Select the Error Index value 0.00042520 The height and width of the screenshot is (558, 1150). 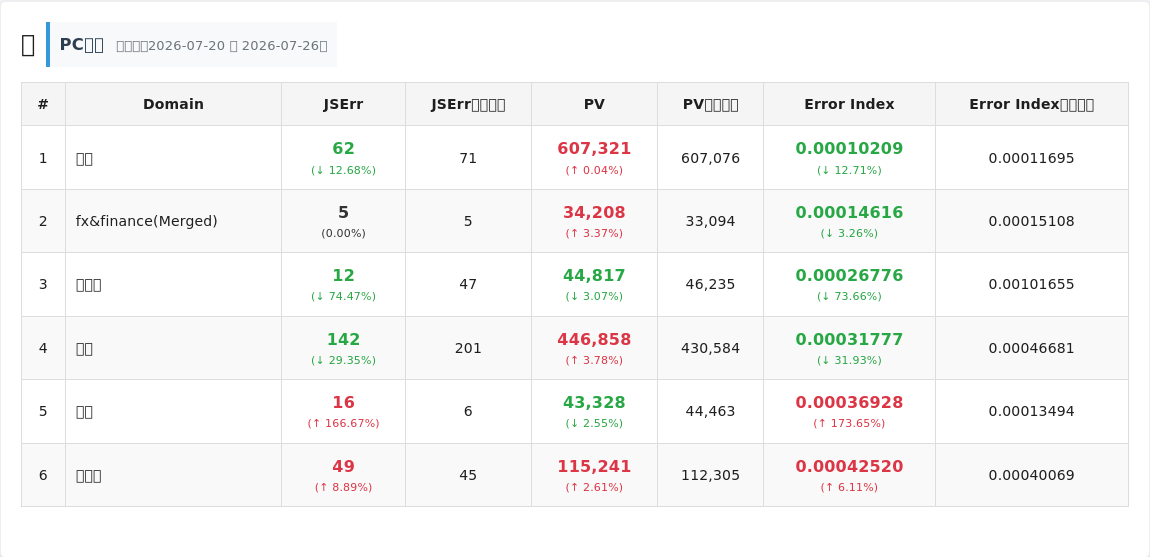click(x=849, y=467)
